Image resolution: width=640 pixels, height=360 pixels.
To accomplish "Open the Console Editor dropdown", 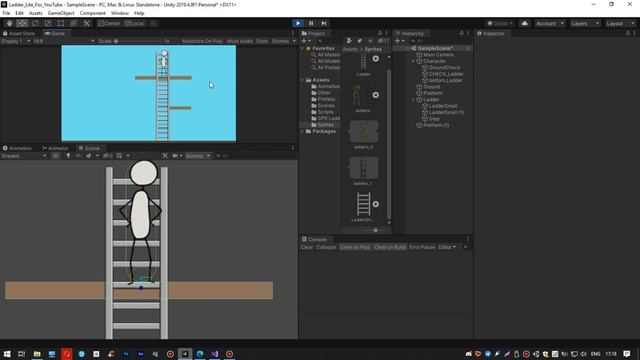I will point(447,247).
